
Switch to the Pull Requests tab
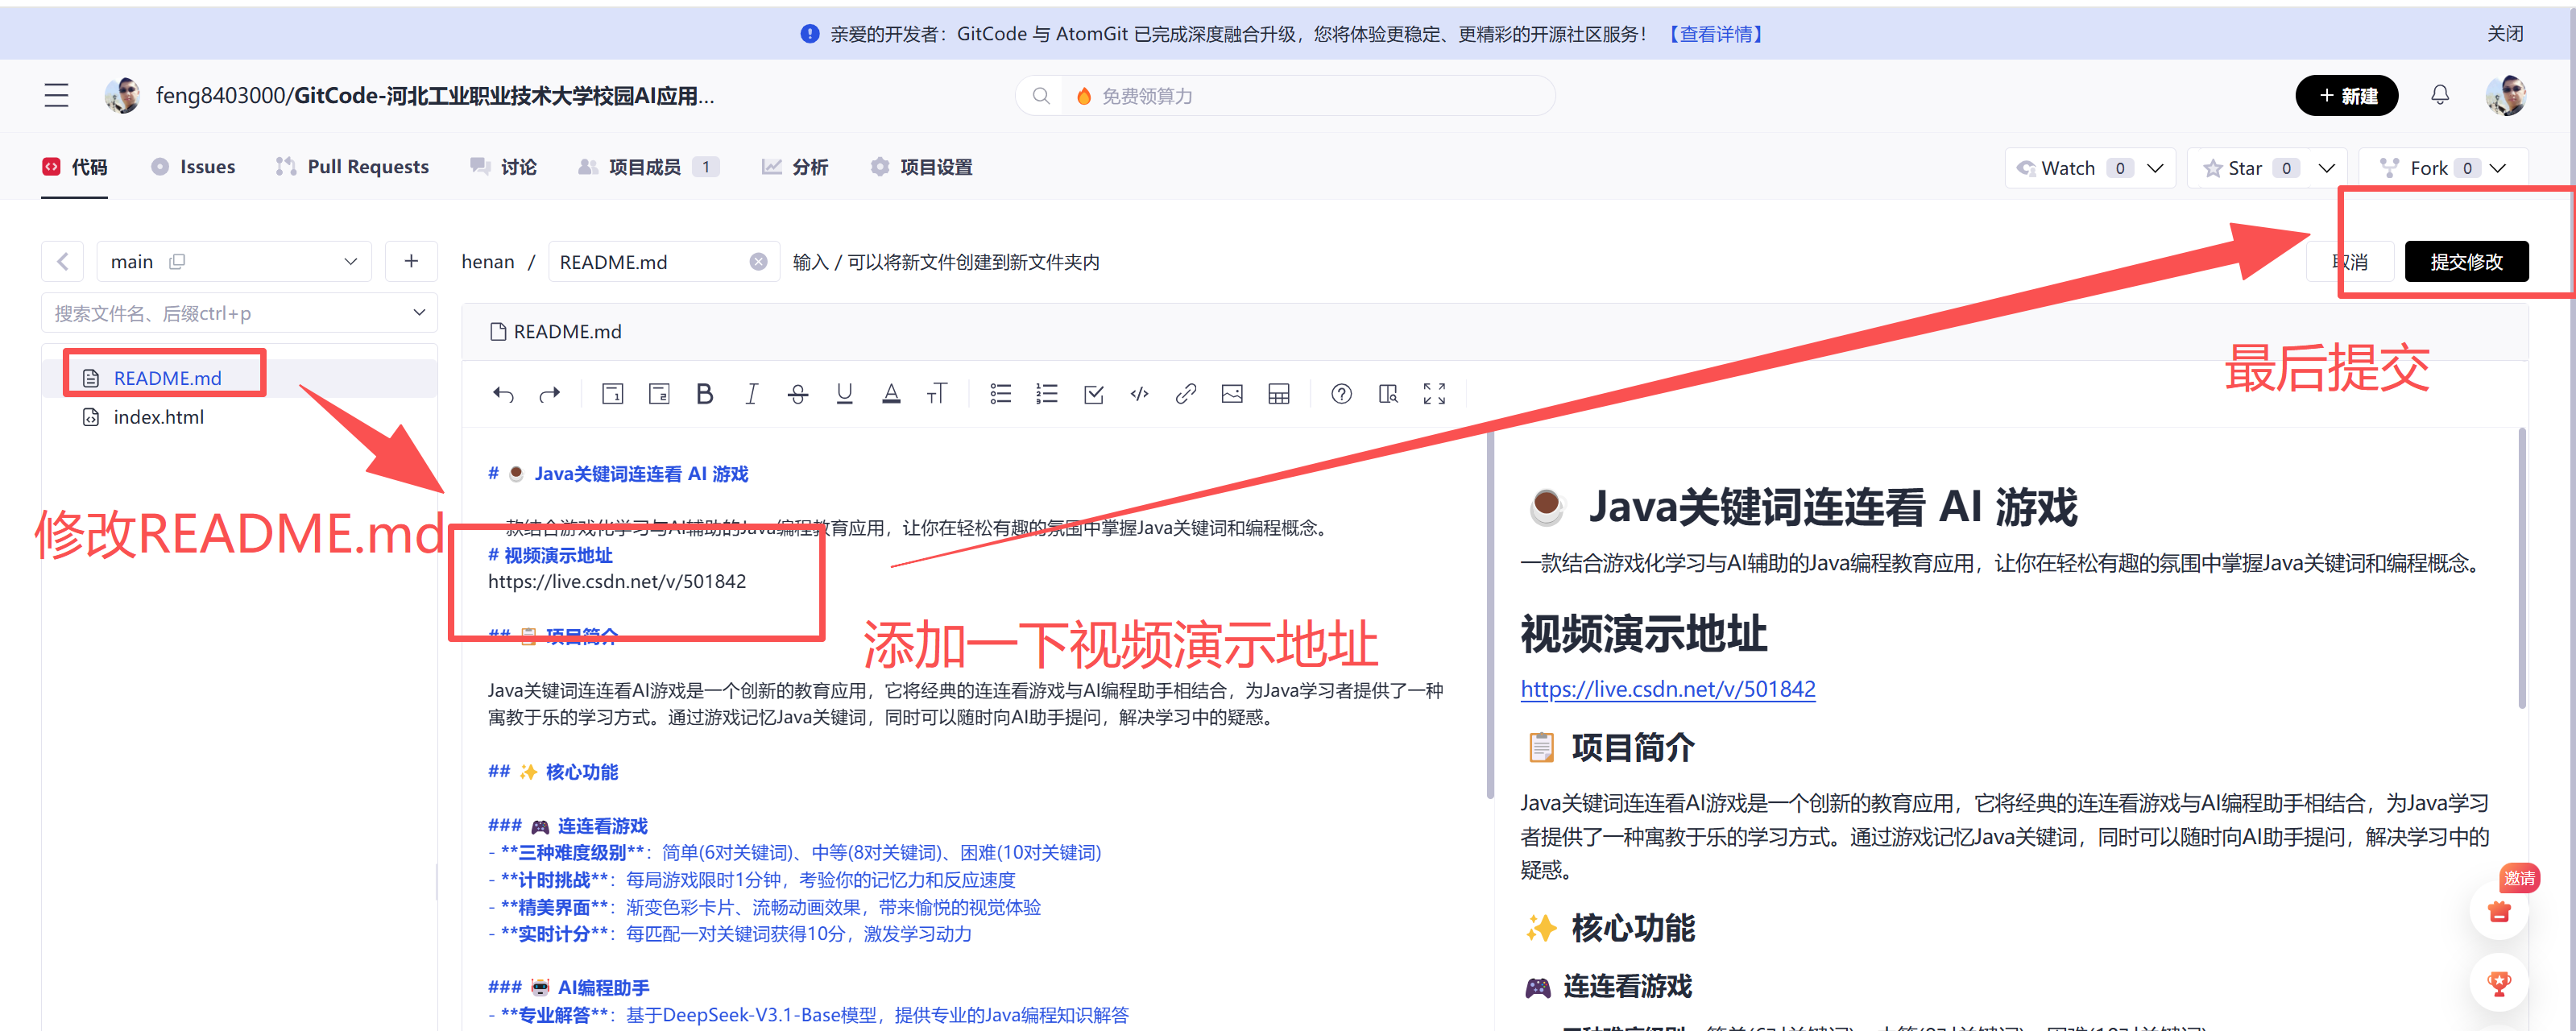click(x=353, y=167)
